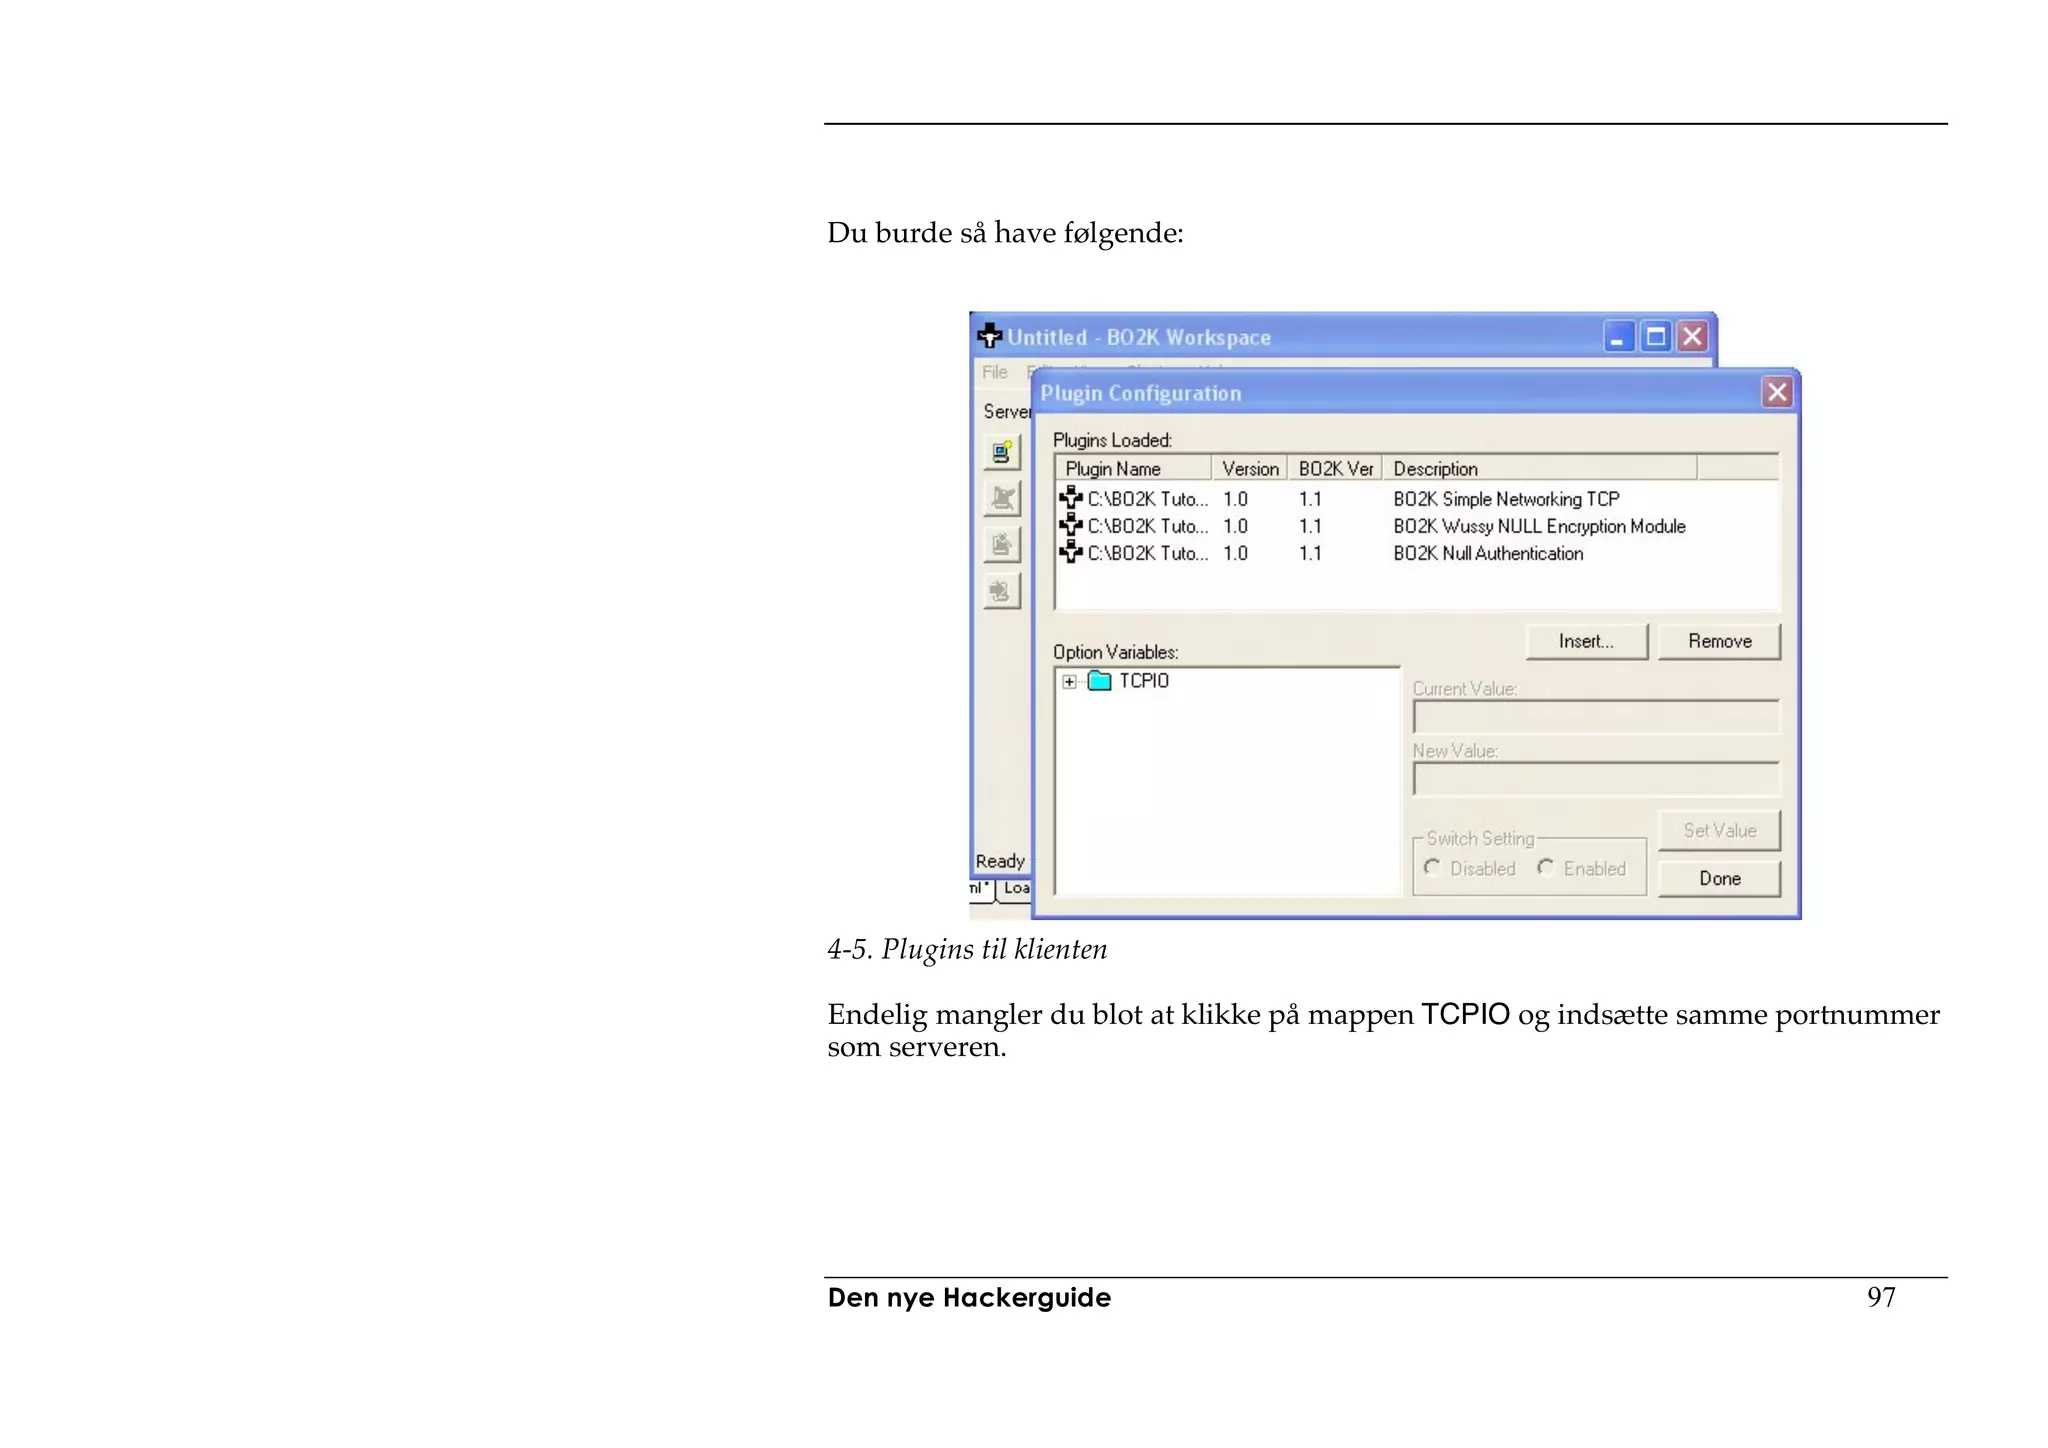This screenshot has width=2048, height=1448.
Task: Click the third sidebar icon, edit server
Action: click(x=1001, y=545)
